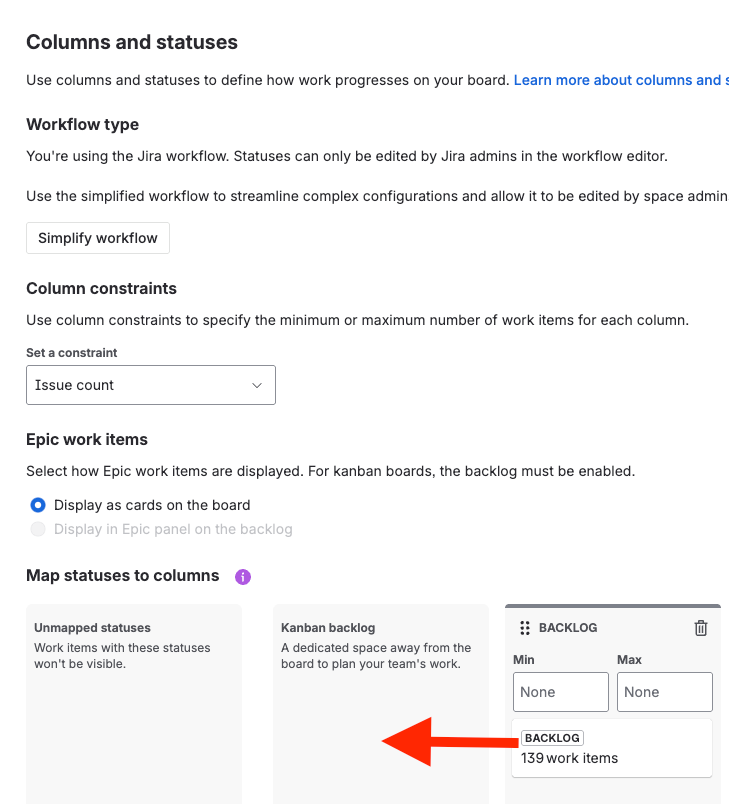Click the purple info icon beside Map statuses

click(x=242, y=577)
